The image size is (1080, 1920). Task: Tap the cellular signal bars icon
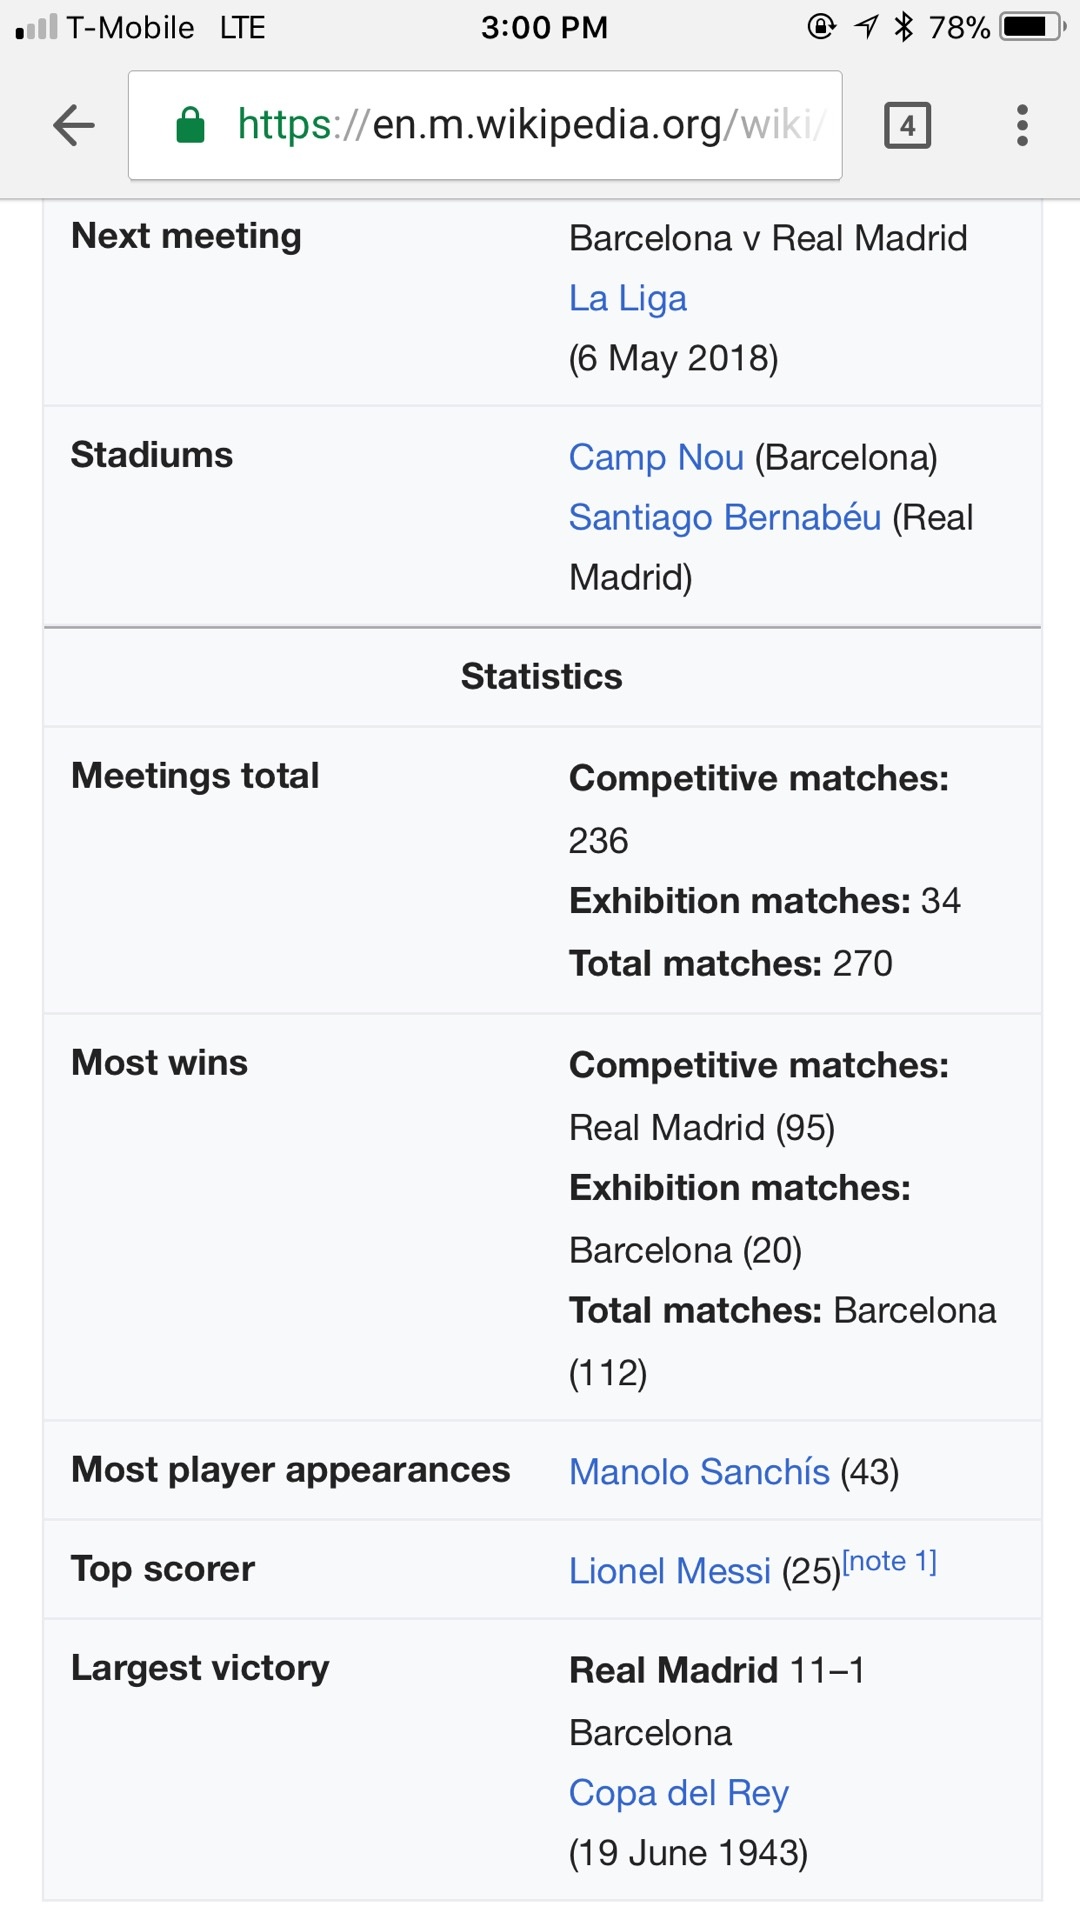coord(37,27)
